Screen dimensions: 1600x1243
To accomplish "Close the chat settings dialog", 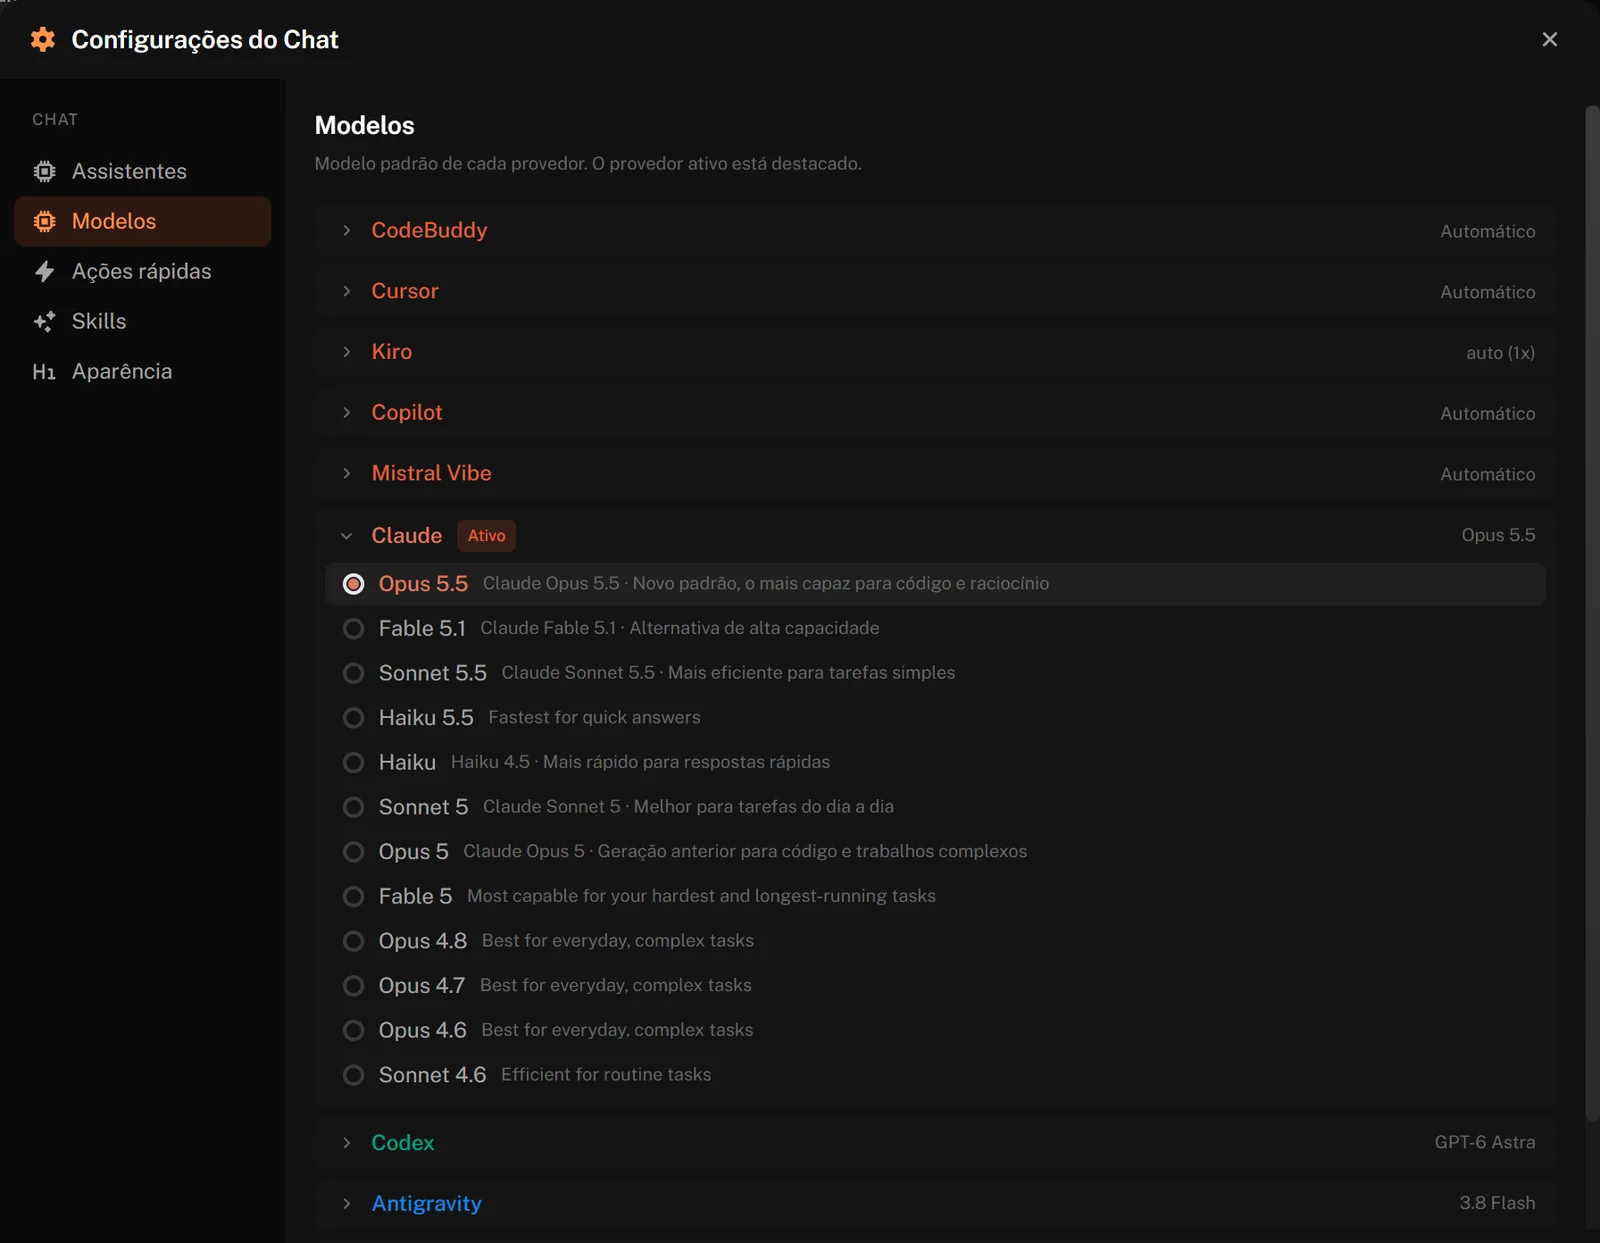I will [1550, 39].
